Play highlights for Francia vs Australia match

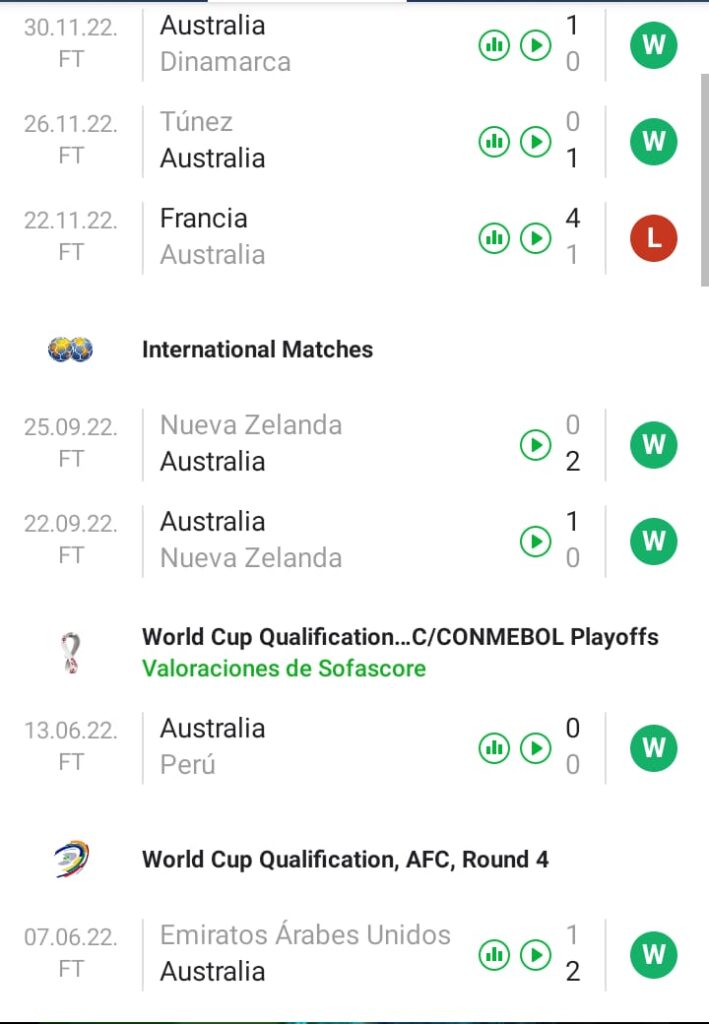click(536, 238)
